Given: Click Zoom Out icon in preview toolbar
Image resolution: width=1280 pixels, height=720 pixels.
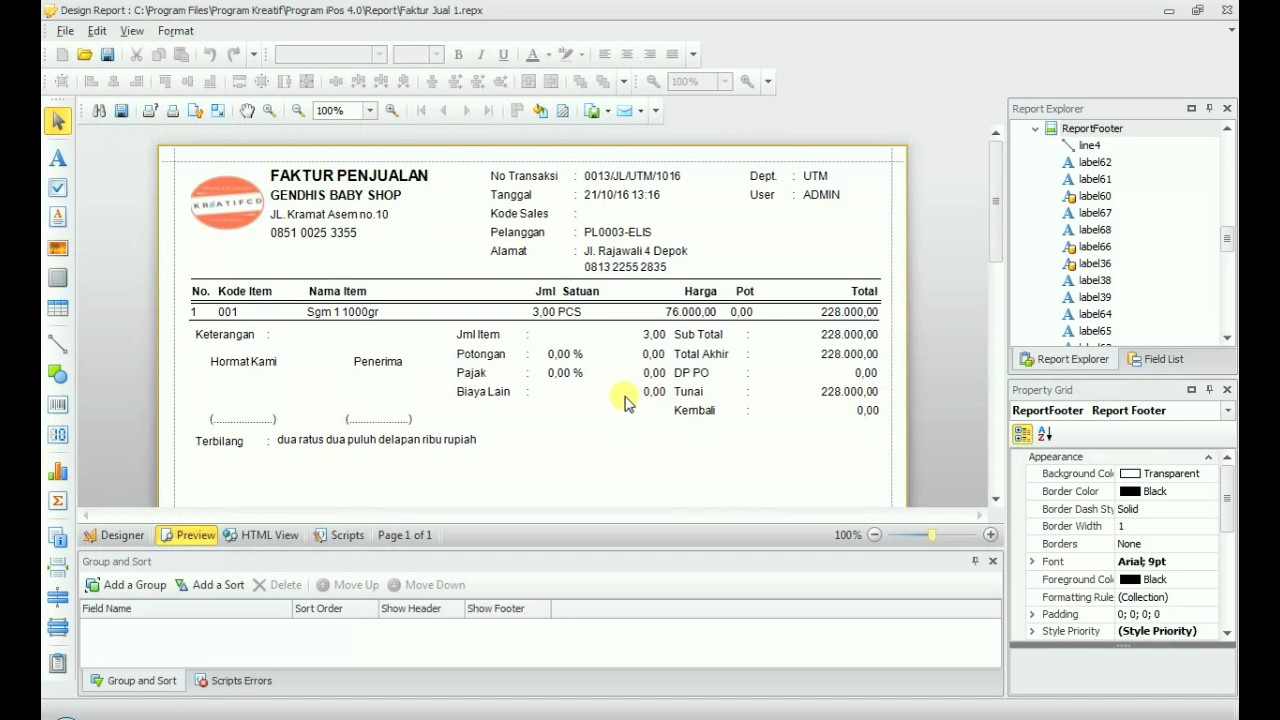Looking at the screenshot, I should [x=298, y=111].
